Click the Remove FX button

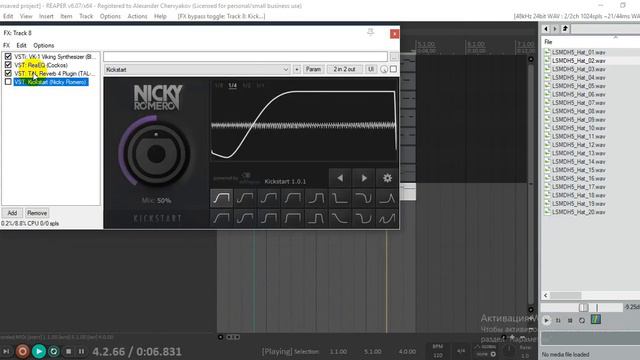tap(37, 213)
